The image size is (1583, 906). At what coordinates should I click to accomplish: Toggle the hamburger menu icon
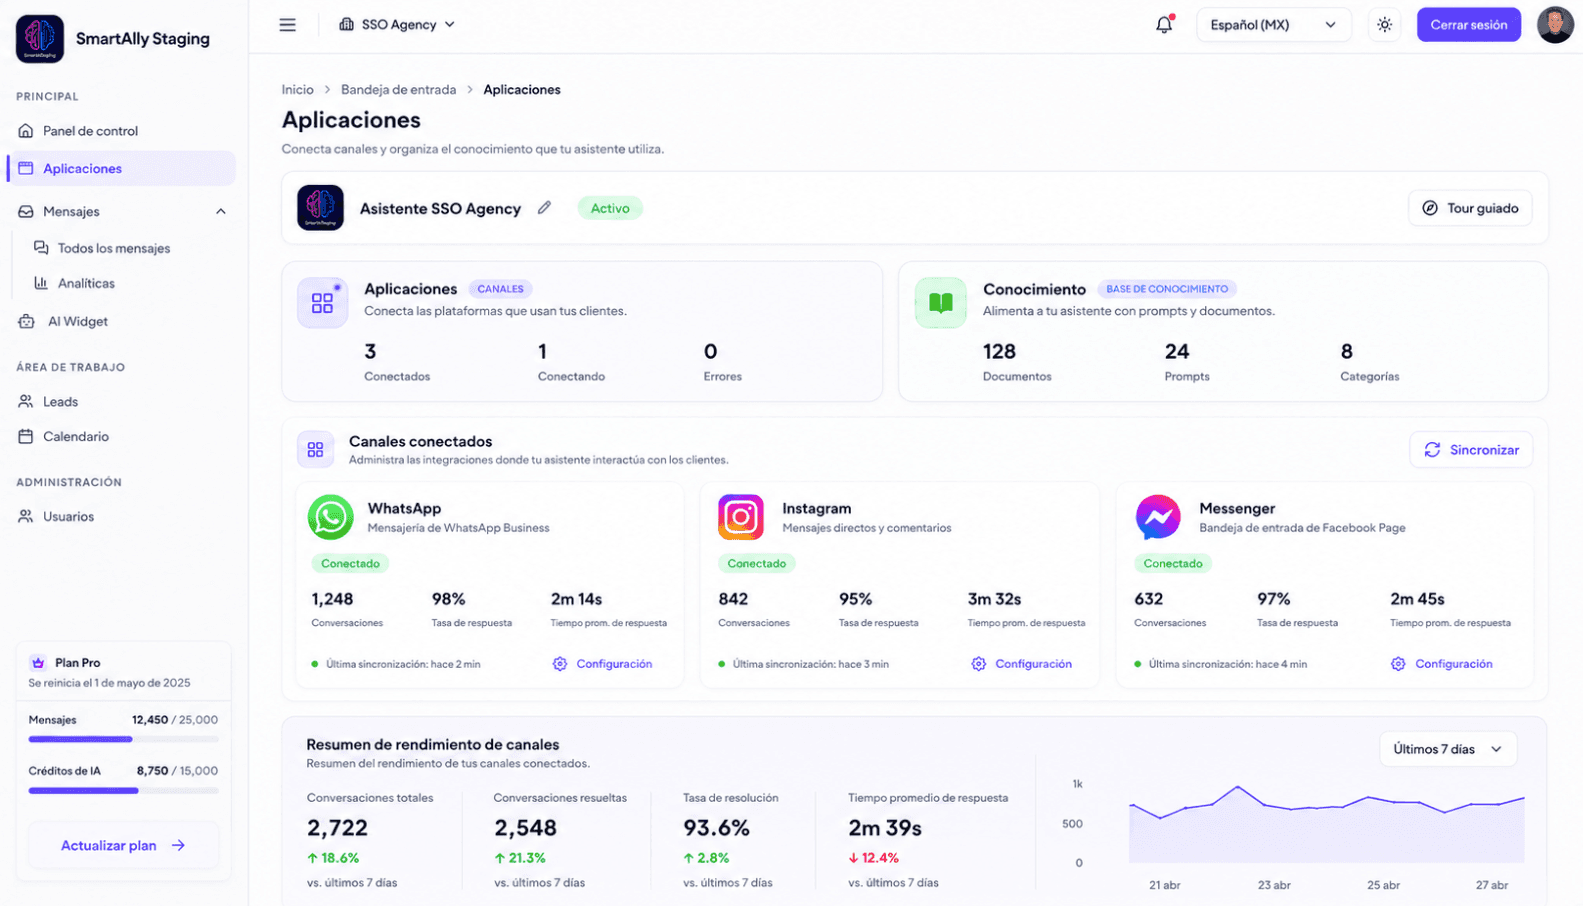point(287,24)
